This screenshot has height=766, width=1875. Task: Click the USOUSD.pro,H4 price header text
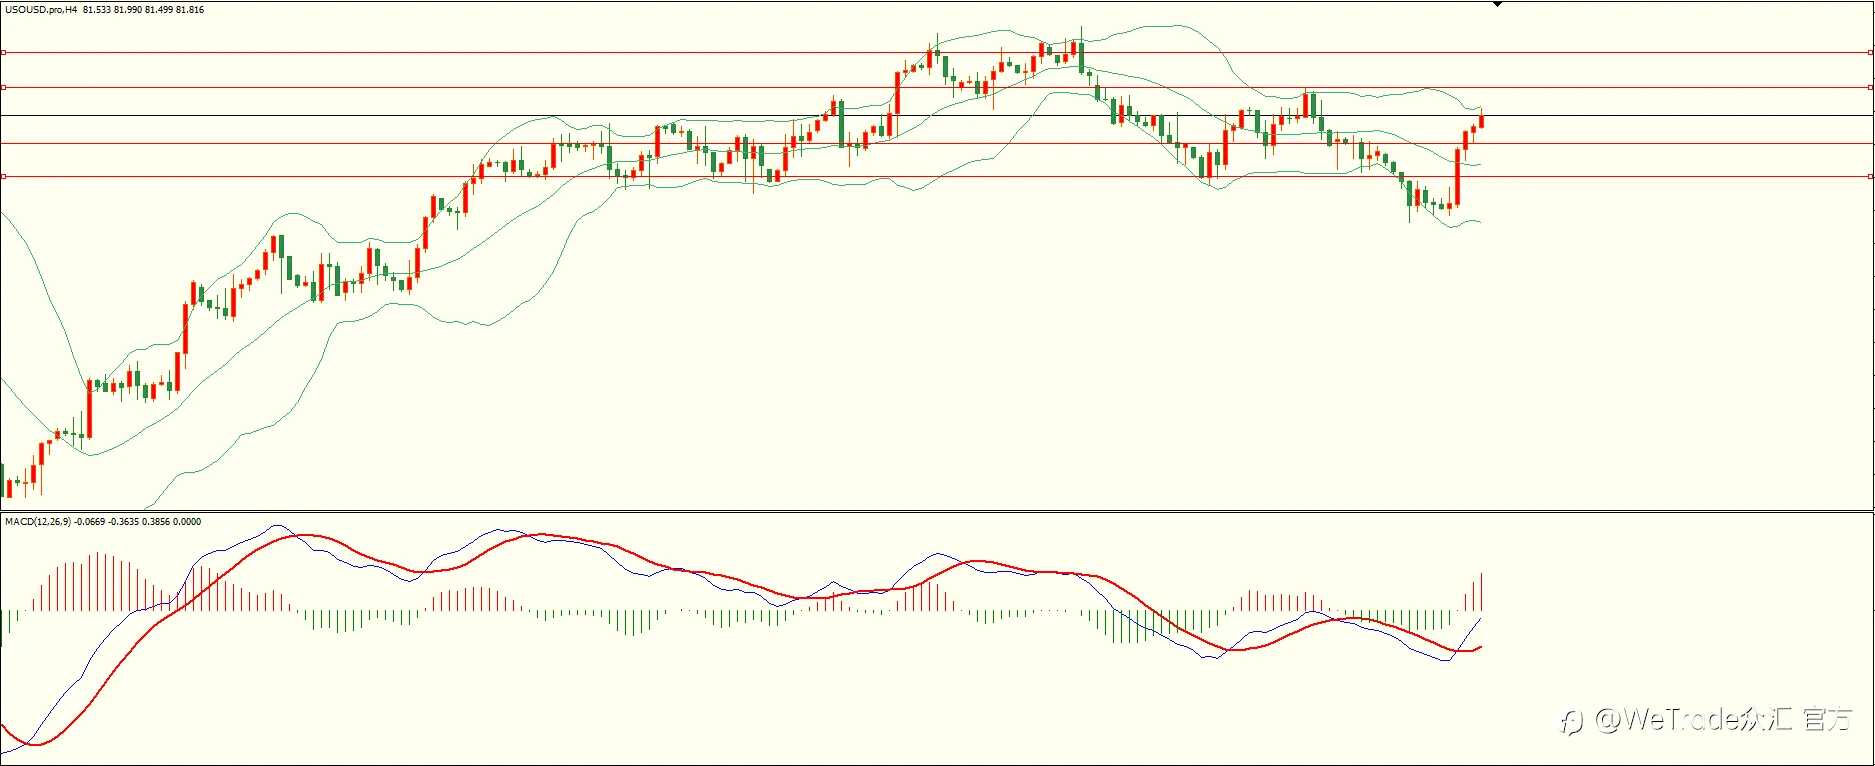(105, 10)
